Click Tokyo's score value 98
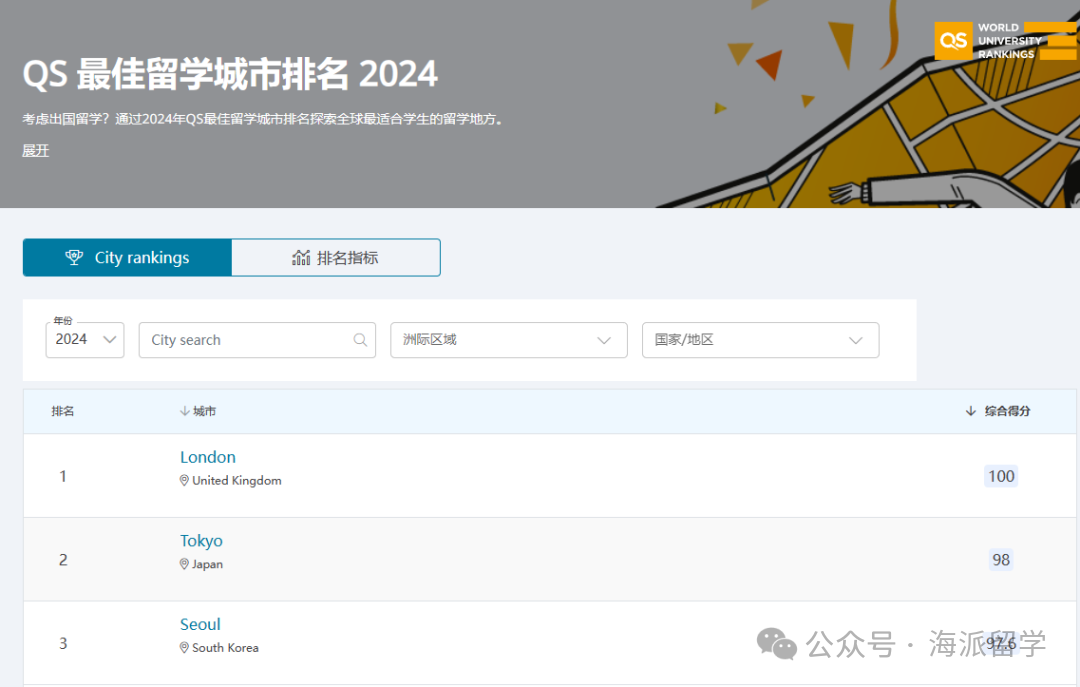The image size is (1080, 687). click(1001, 560)
